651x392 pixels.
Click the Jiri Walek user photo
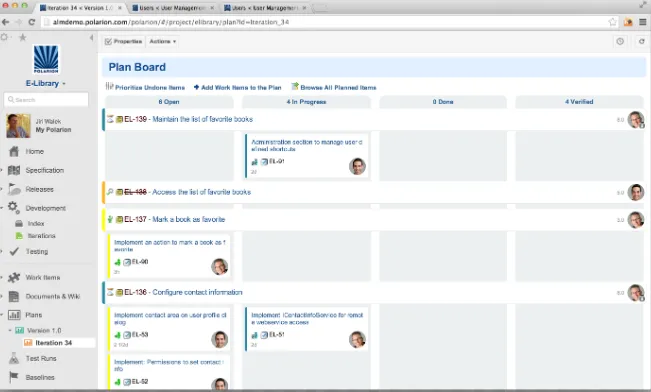click(18, 126)
